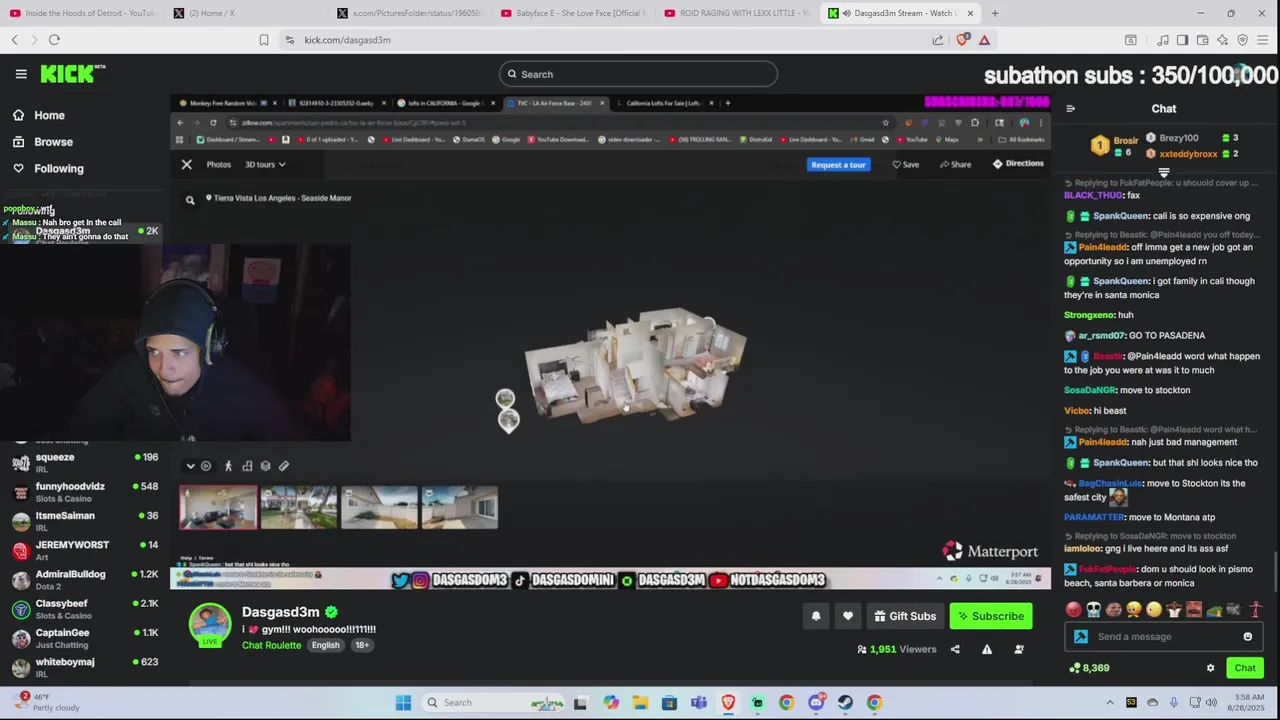Go back with browser back arrow
The width and height of the screenshot is (1280, 720).
pyautogui.click(x=15, y=40)
